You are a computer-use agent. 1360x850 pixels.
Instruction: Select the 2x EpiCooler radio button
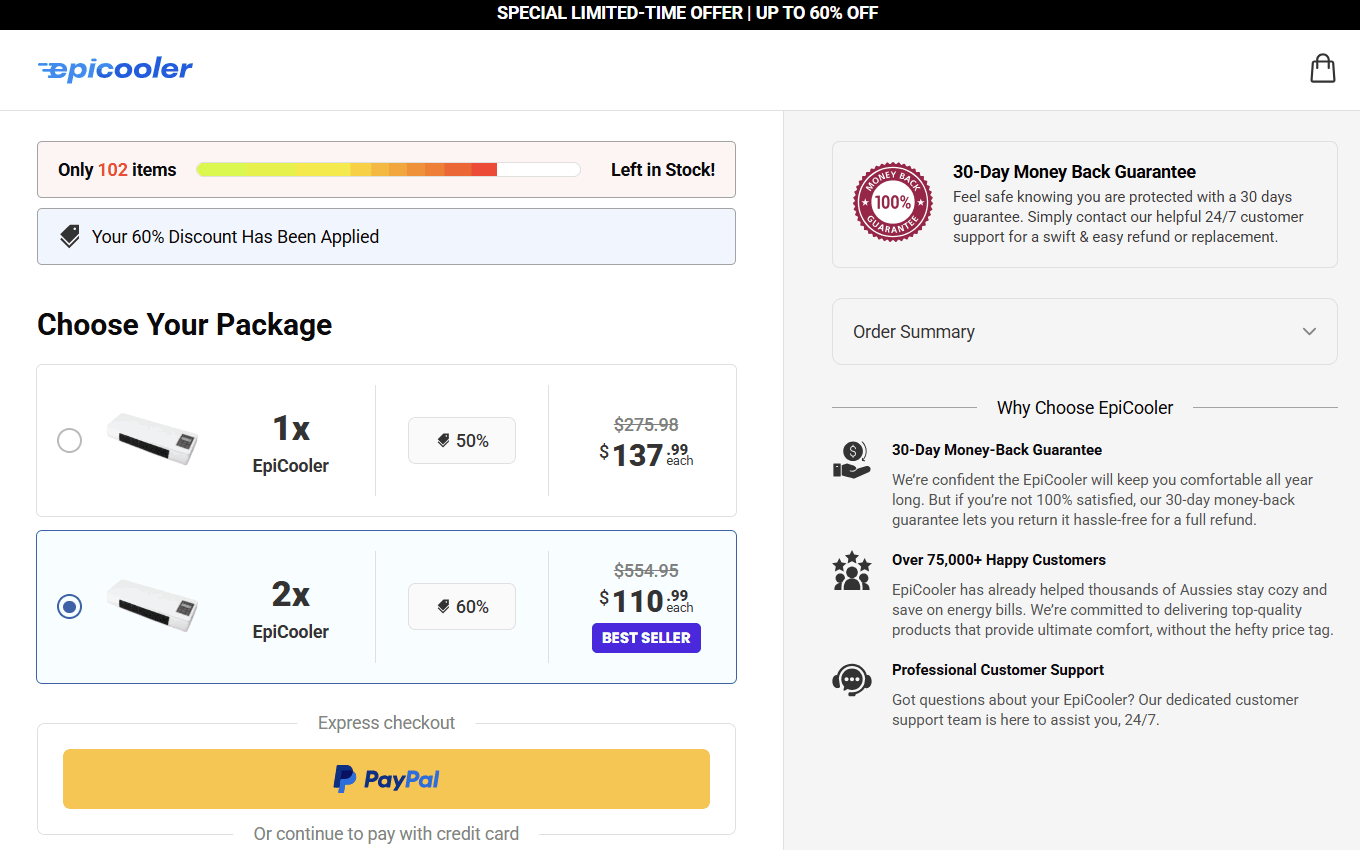69,606
